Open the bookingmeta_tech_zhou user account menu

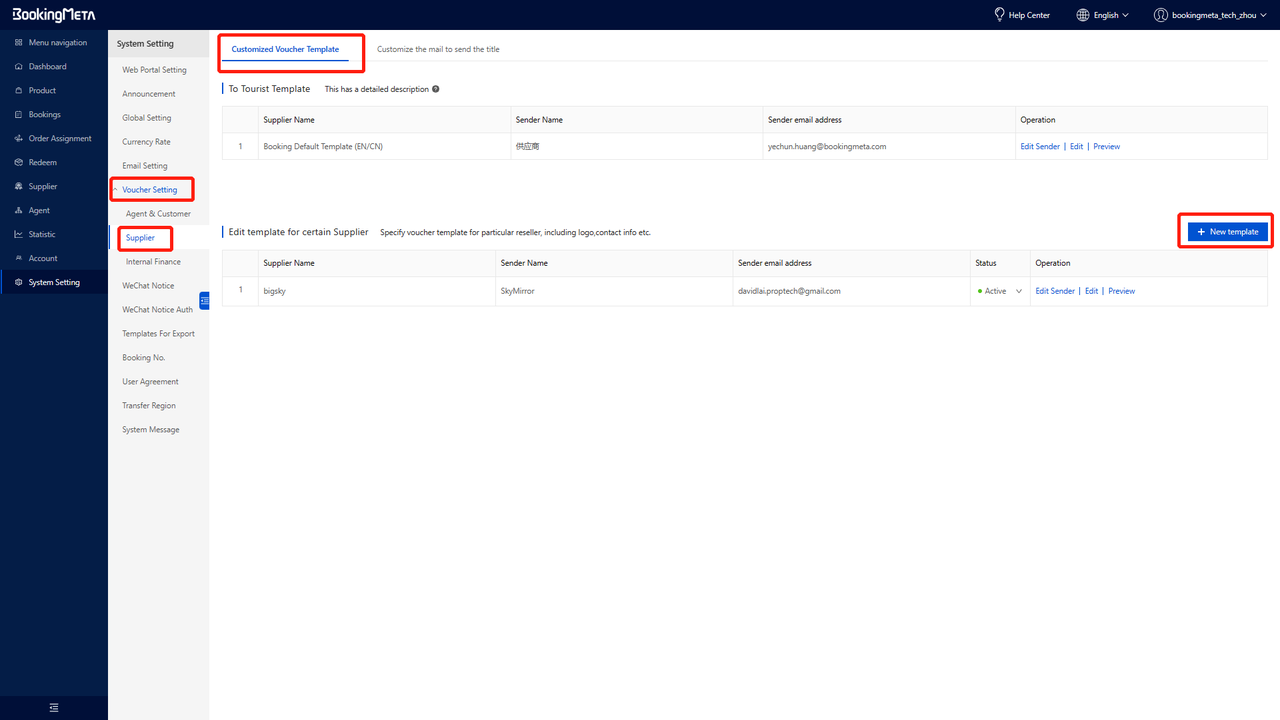click(1210, 15)
